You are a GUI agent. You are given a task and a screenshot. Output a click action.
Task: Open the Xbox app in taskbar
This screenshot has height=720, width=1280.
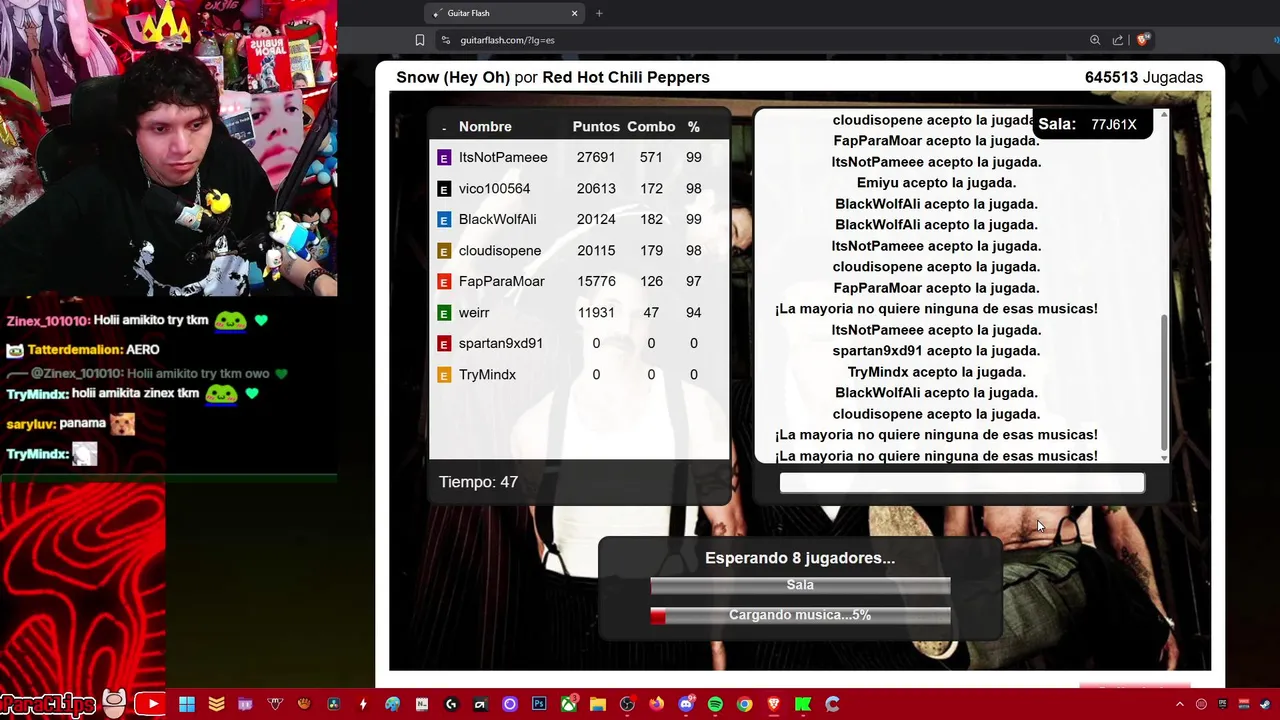(569, 704)
